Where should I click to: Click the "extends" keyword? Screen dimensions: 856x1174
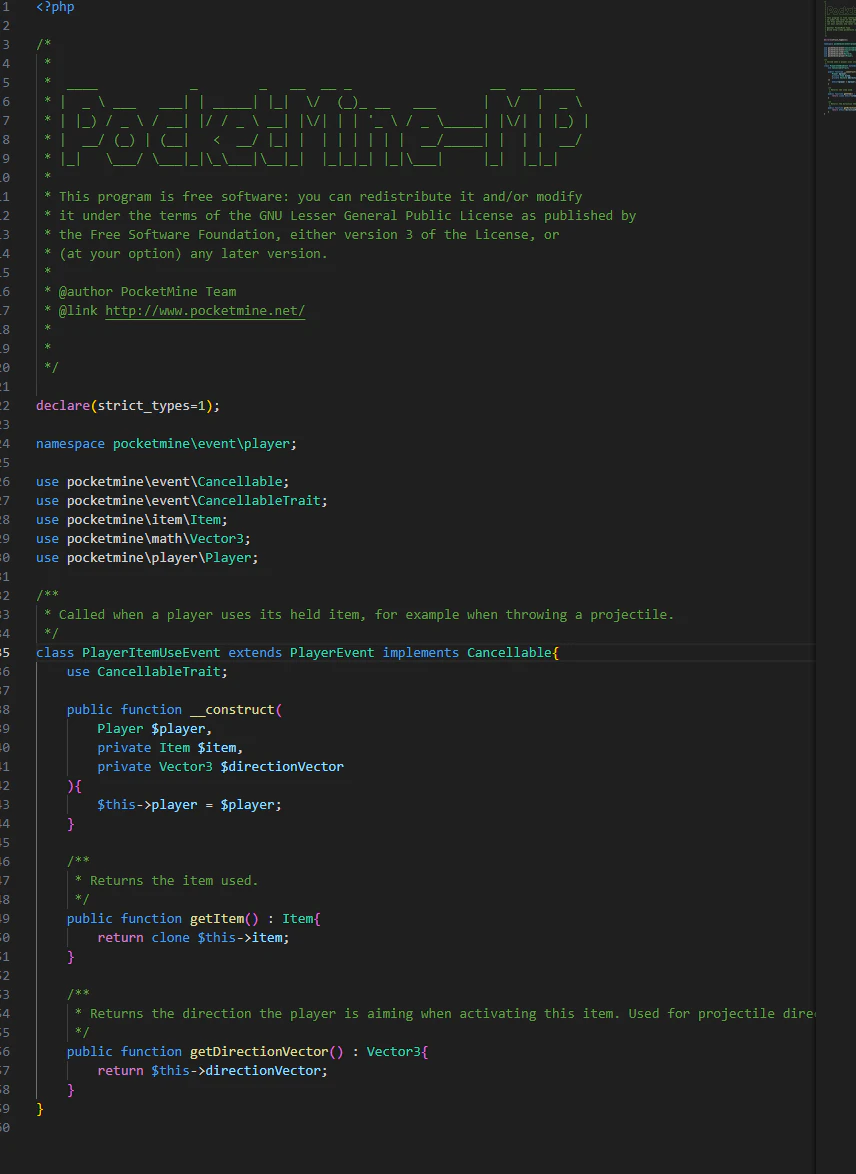pyautogui.click(x=255, y=653)
